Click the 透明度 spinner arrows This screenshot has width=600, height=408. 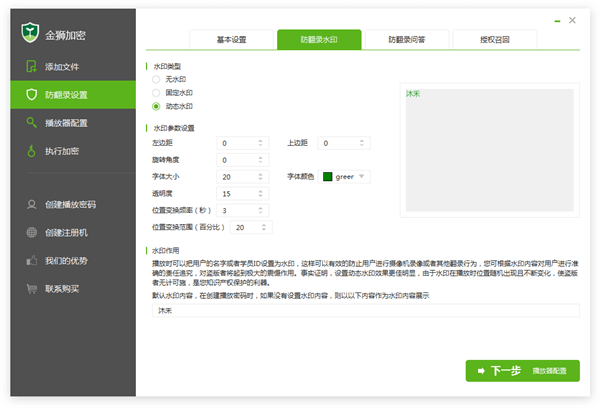[260, 193]
